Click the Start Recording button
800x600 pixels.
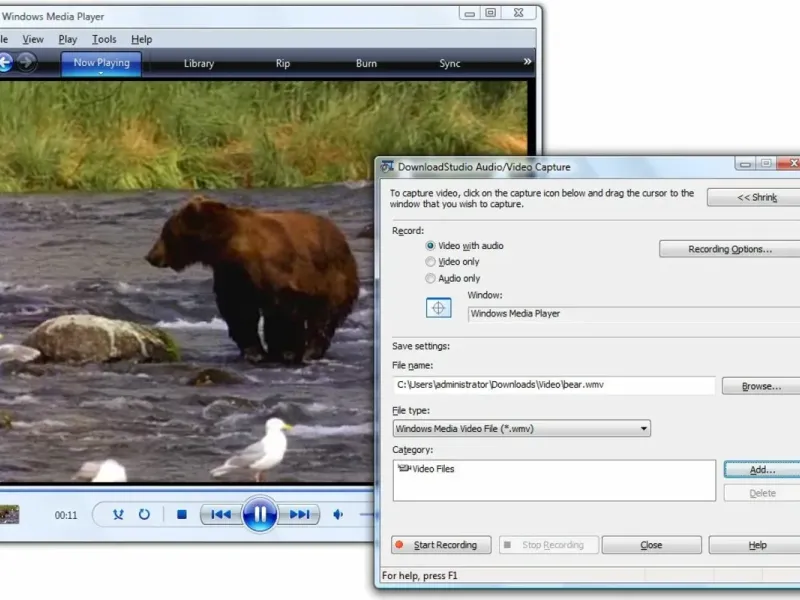click(x=441, y=545)
